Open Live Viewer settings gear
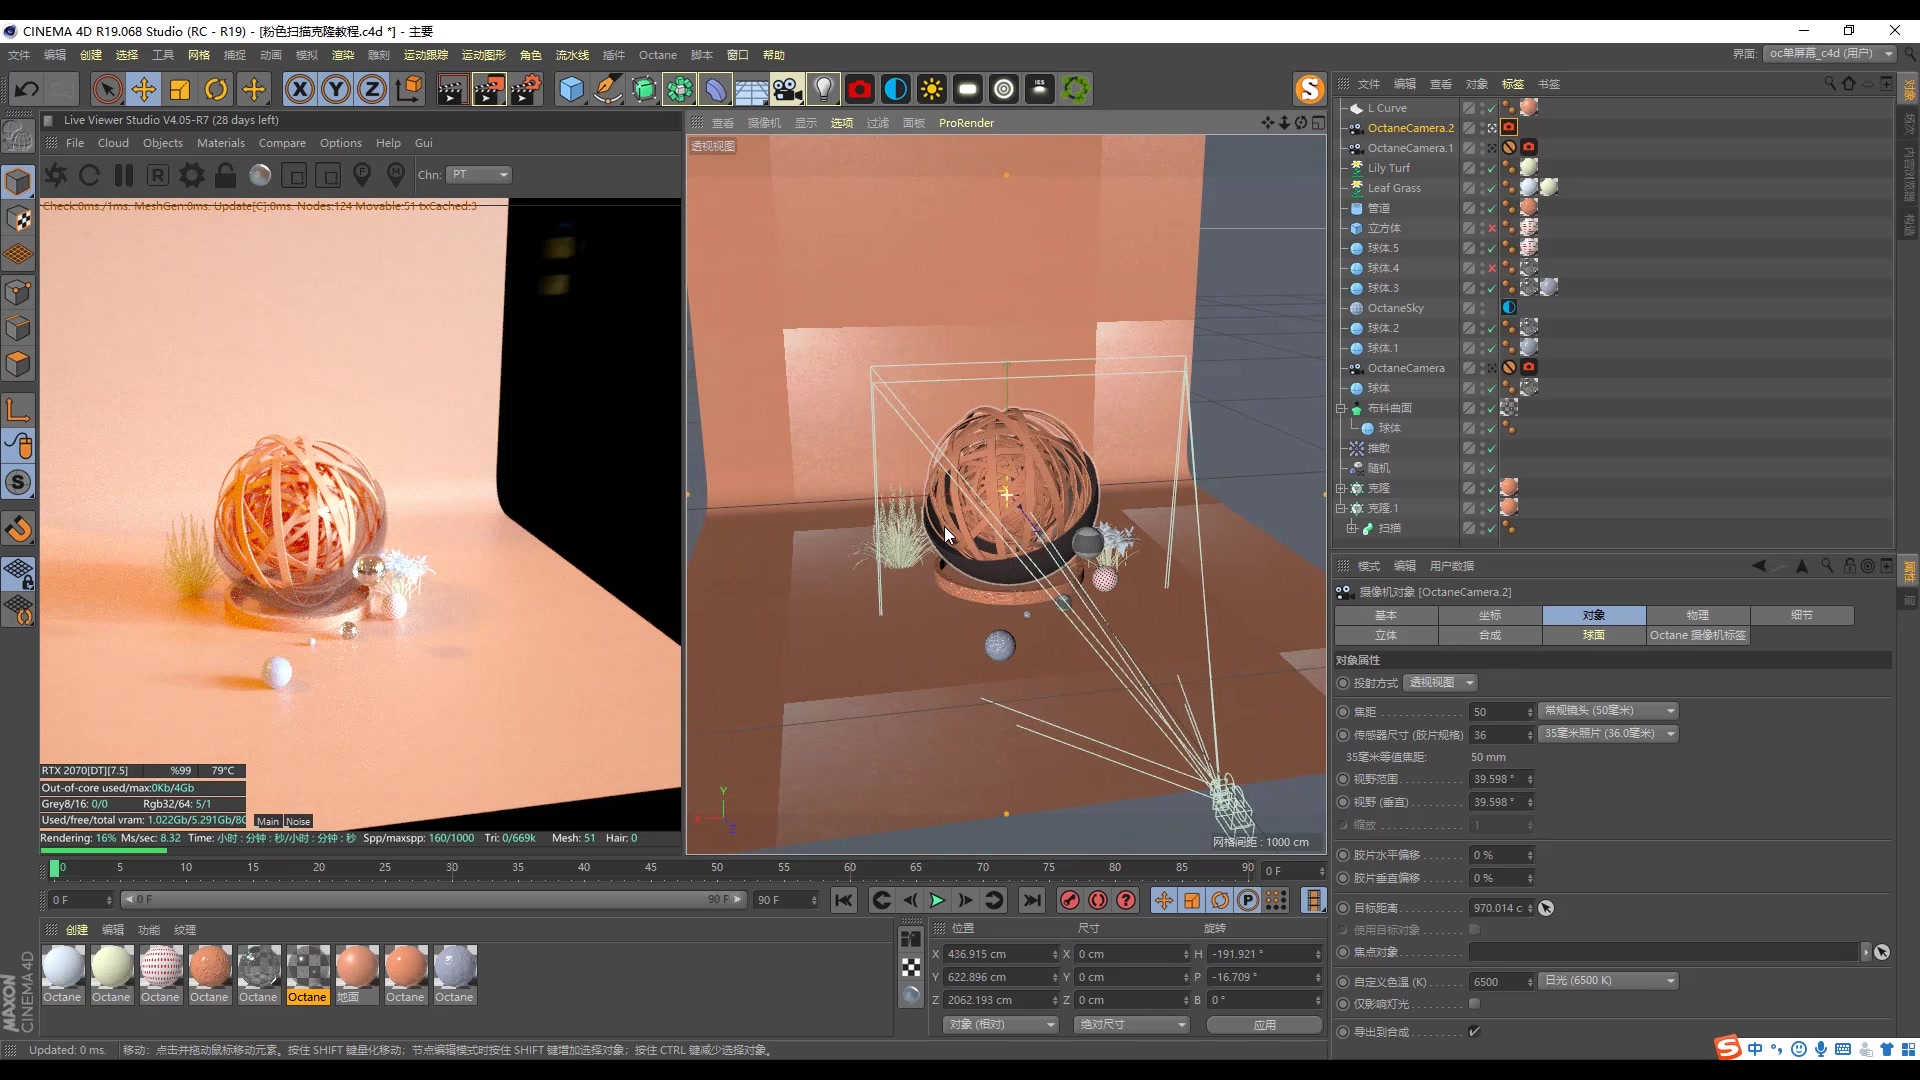This screenshot has height=1080, width=1920. click(191, 176)
